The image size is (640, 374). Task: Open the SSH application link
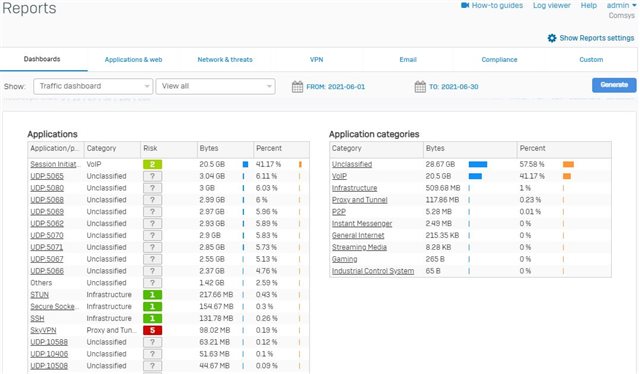coord(37,318)
